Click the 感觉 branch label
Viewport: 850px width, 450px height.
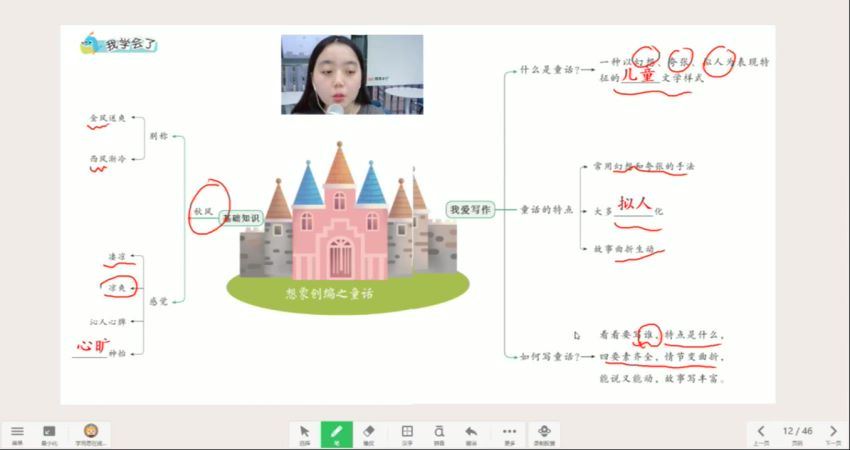click(x=158, y=302)
